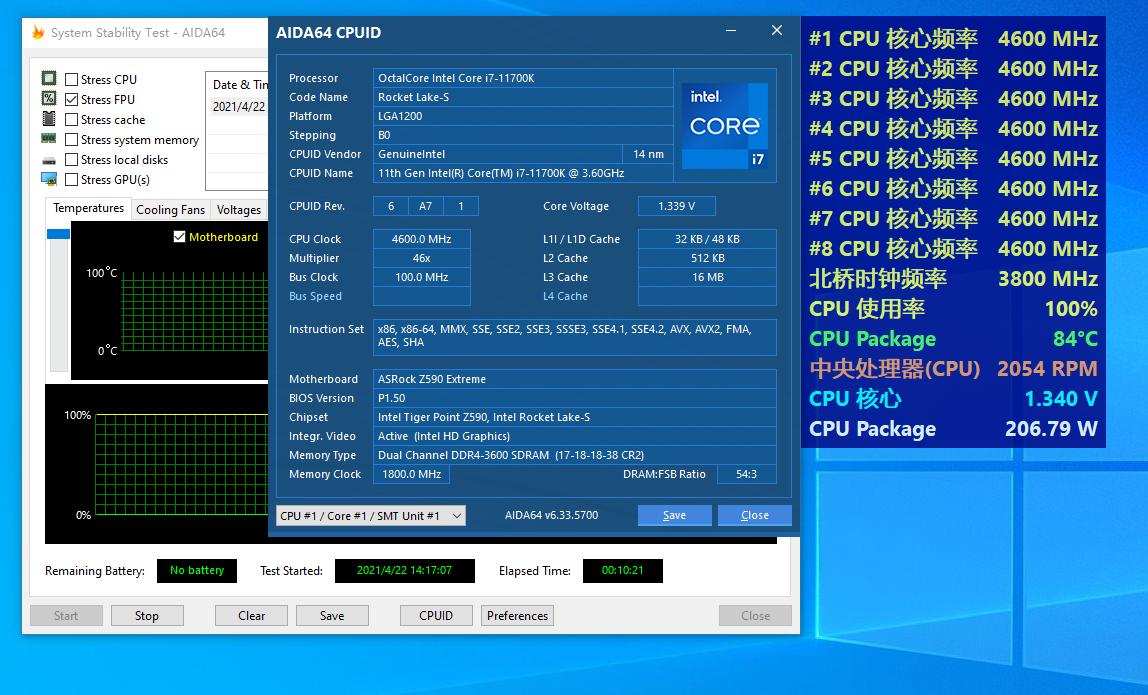Click the Code Name Rocket Lake-S value
This screenshot has height=695, width=1148.
pyautogui.click(x=523, y=97)
